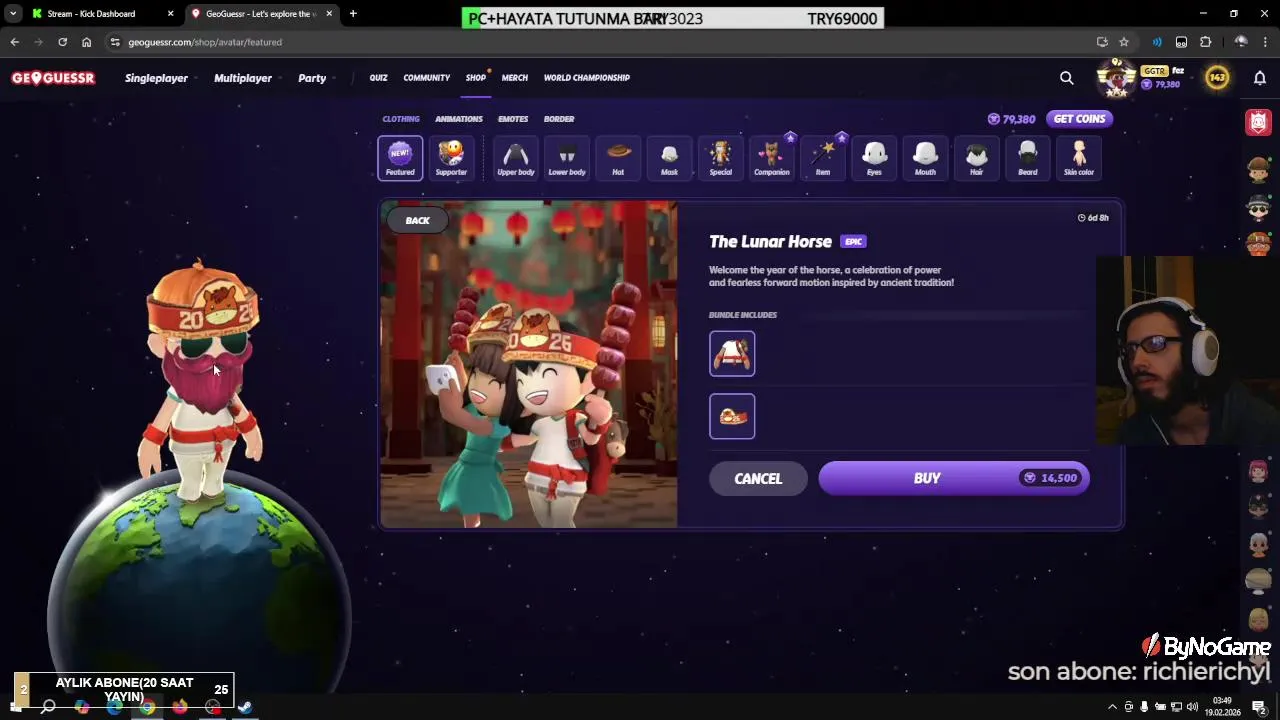This screenshot has height=720, width=1280.
Task: Open the Chrome three-dot menu
Action: coord(1265,42)
